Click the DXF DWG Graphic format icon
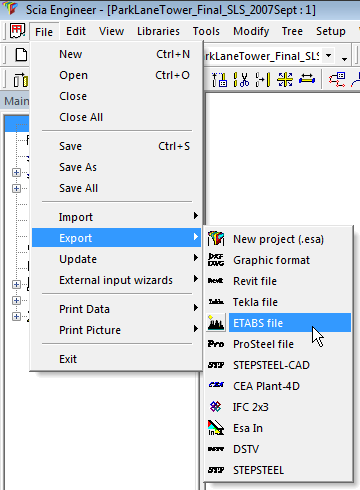Image resolution: width=360 pixels, height=490 pixels. 216,260
